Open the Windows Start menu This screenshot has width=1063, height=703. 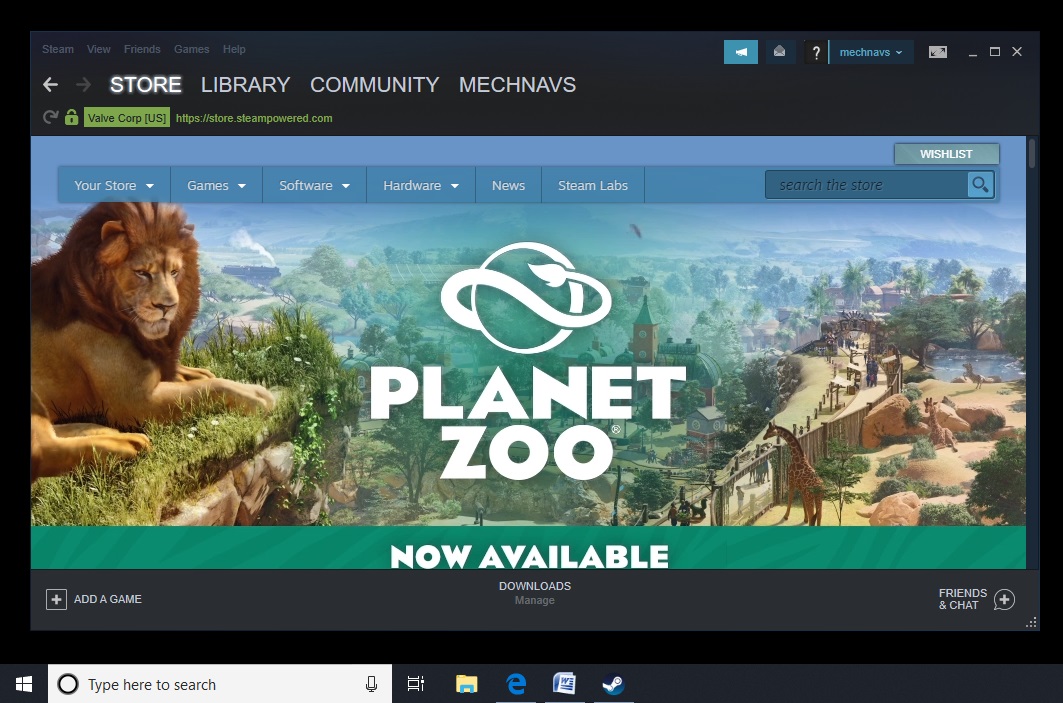[x=24, y=684]
